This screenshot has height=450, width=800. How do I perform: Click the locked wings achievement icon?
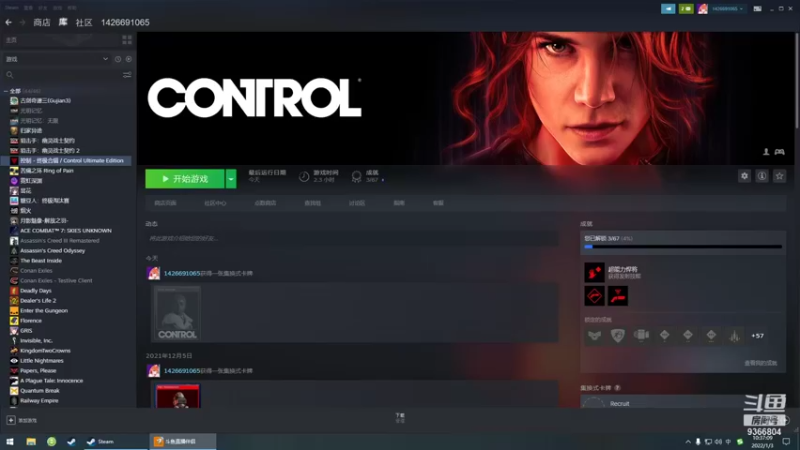[x=594, y=335]
